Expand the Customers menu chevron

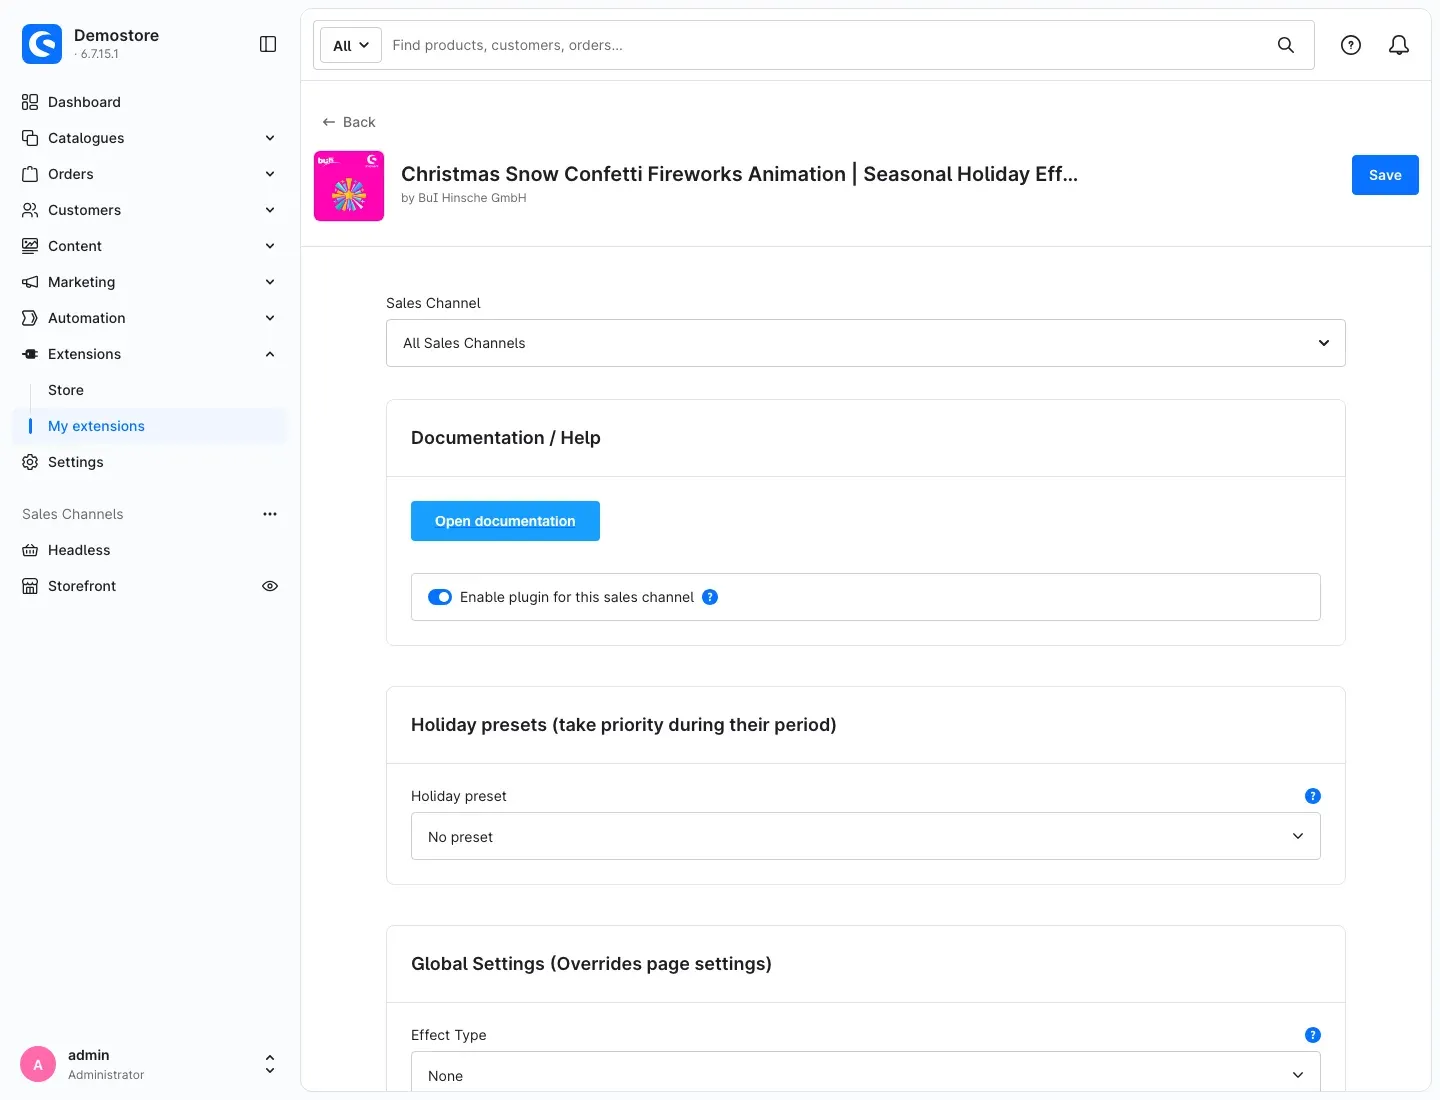[270, 210]
